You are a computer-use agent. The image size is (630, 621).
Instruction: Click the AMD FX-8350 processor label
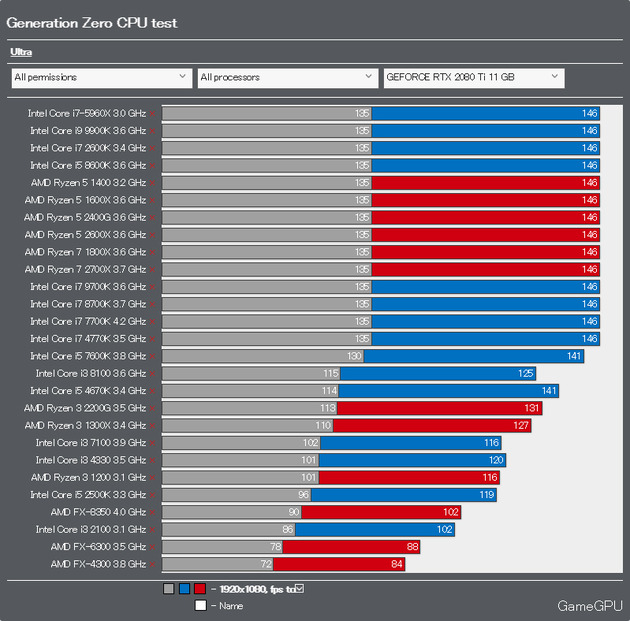pyautogui.click(x=98, y=512)
